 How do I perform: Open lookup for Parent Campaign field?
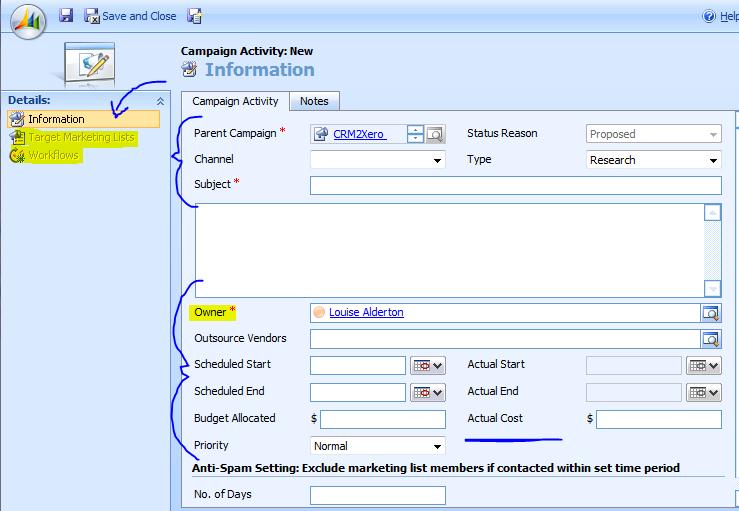tap(436, 134)
